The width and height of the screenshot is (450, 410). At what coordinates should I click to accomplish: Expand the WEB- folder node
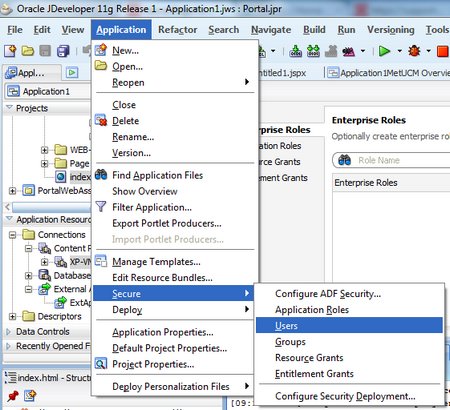[44, 150]
